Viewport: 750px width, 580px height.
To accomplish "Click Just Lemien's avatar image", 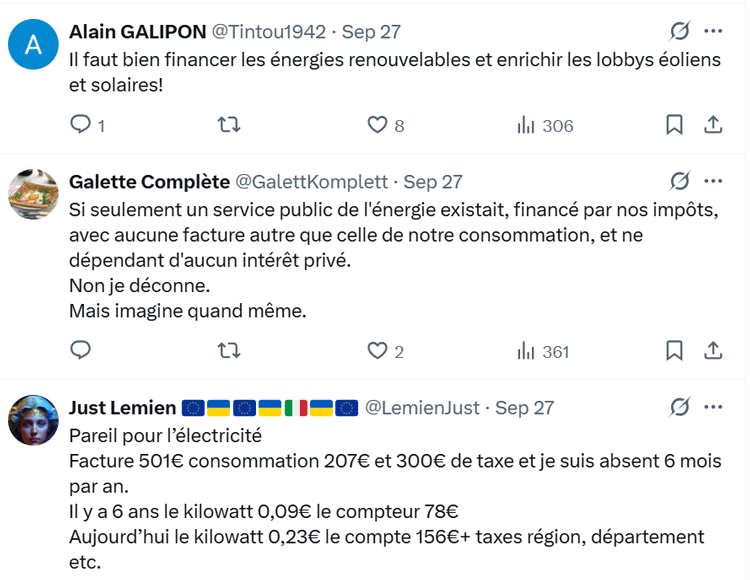I will coord(33,419).
